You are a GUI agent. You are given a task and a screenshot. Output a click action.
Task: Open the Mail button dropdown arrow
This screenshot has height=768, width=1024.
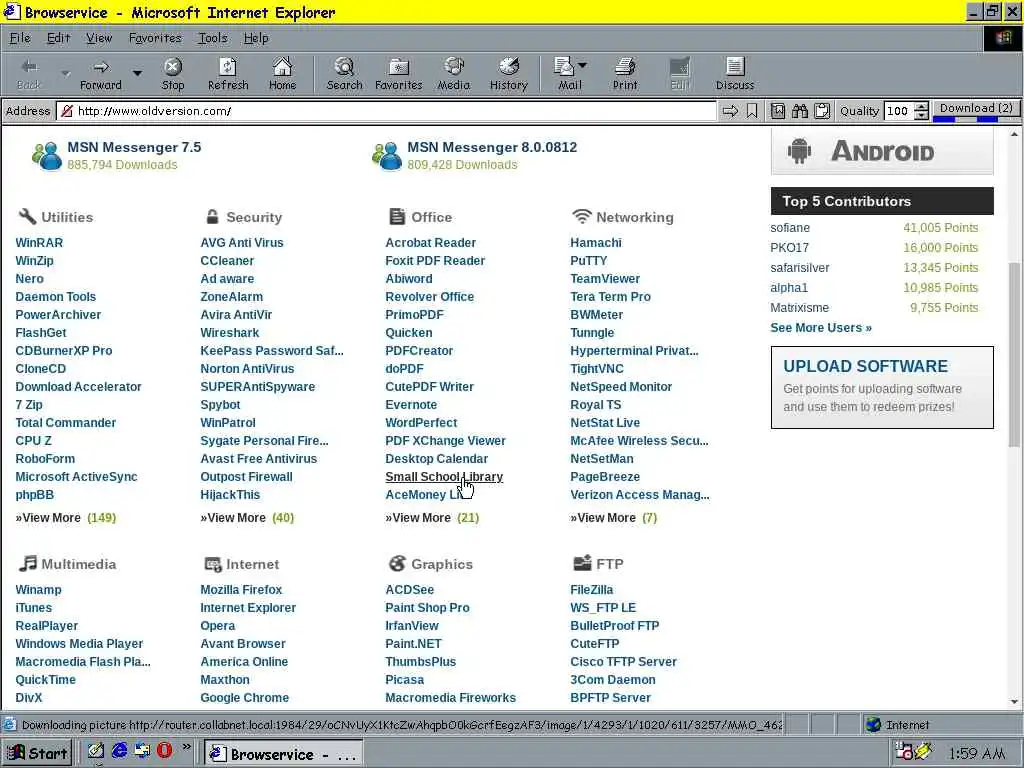[x=583, y=65]
